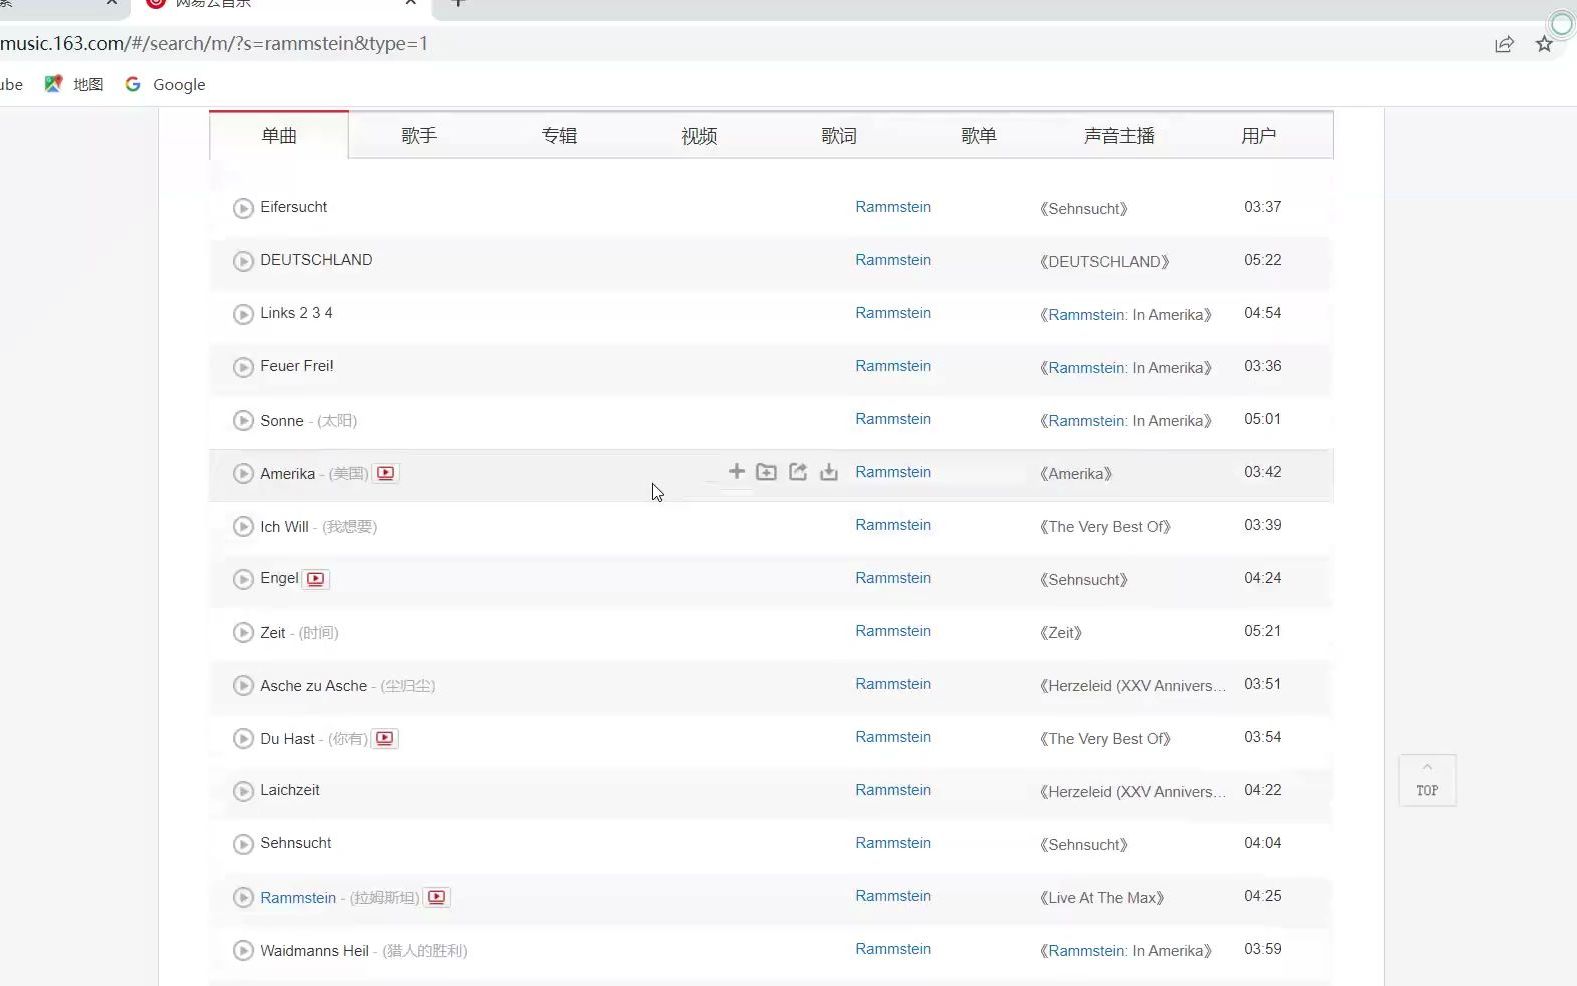Open album 《Live At The Max》
This screenshot has width=1577, height=986.
point(1102,898)
